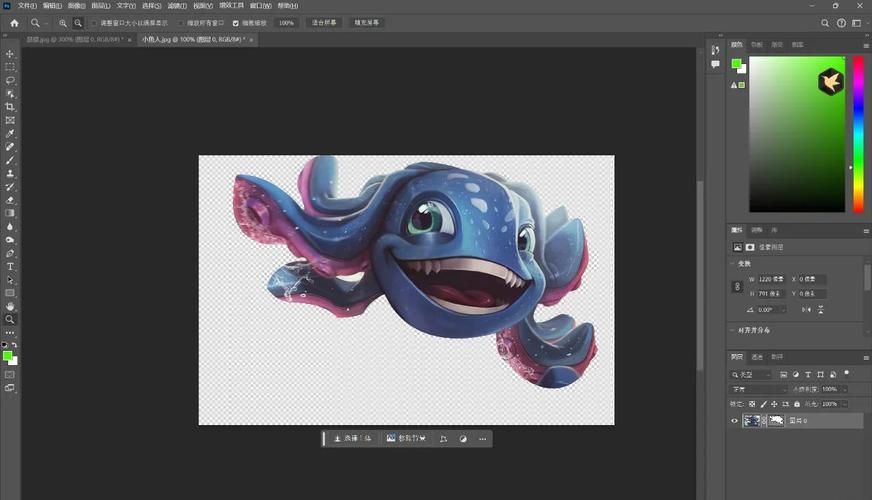
Task: Open the Filter menu in menu bar
Action: pyautogui.click(x=177, y=6)
